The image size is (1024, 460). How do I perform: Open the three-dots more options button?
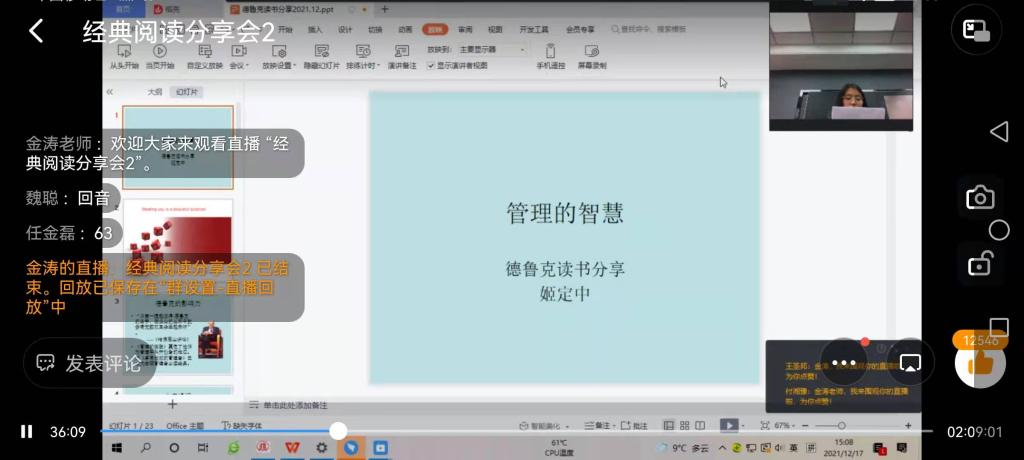[x=843, y=362]
